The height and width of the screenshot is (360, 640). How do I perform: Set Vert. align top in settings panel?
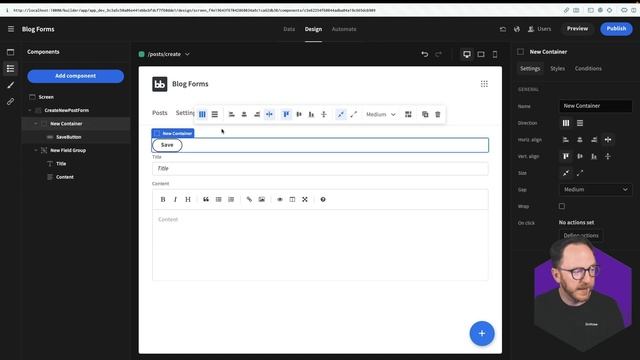566,156
